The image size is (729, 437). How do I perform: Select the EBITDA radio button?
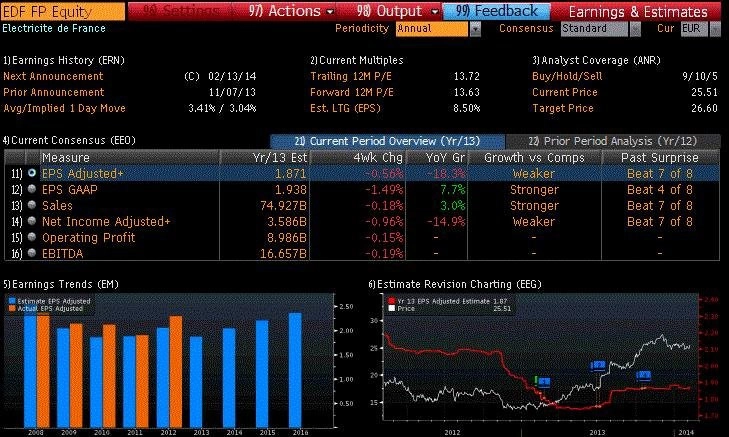[x=32, y=253]
